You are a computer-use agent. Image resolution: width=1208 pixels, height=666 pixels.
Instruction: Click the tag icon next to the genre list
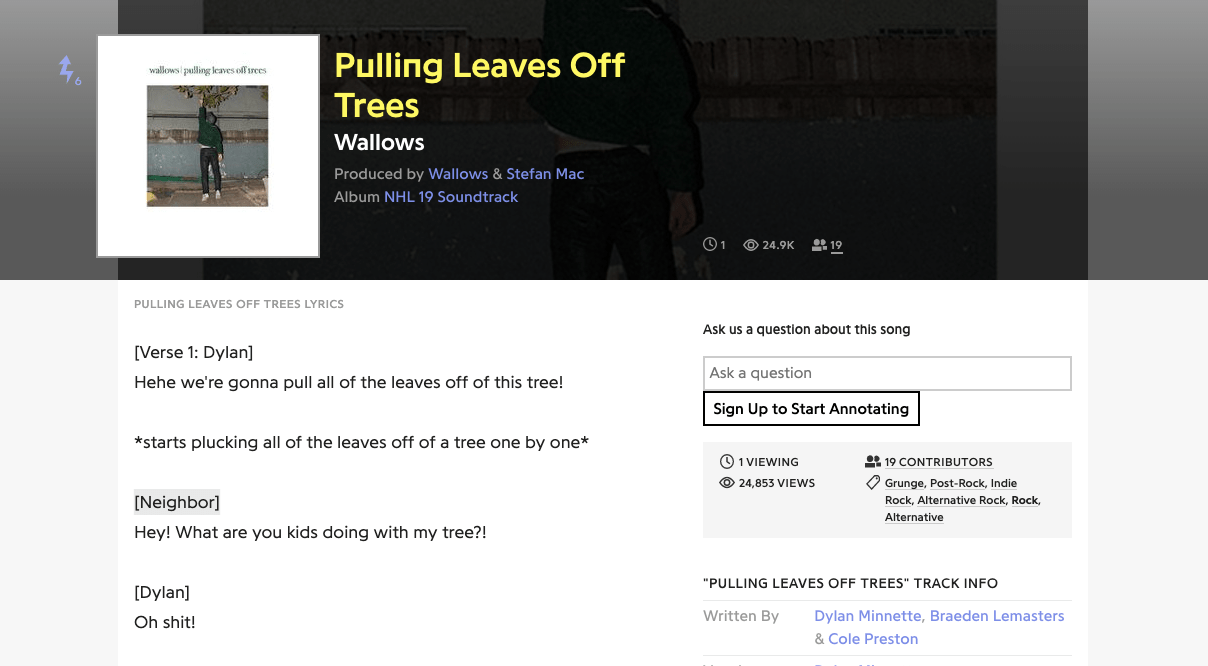tap(872, 482)
